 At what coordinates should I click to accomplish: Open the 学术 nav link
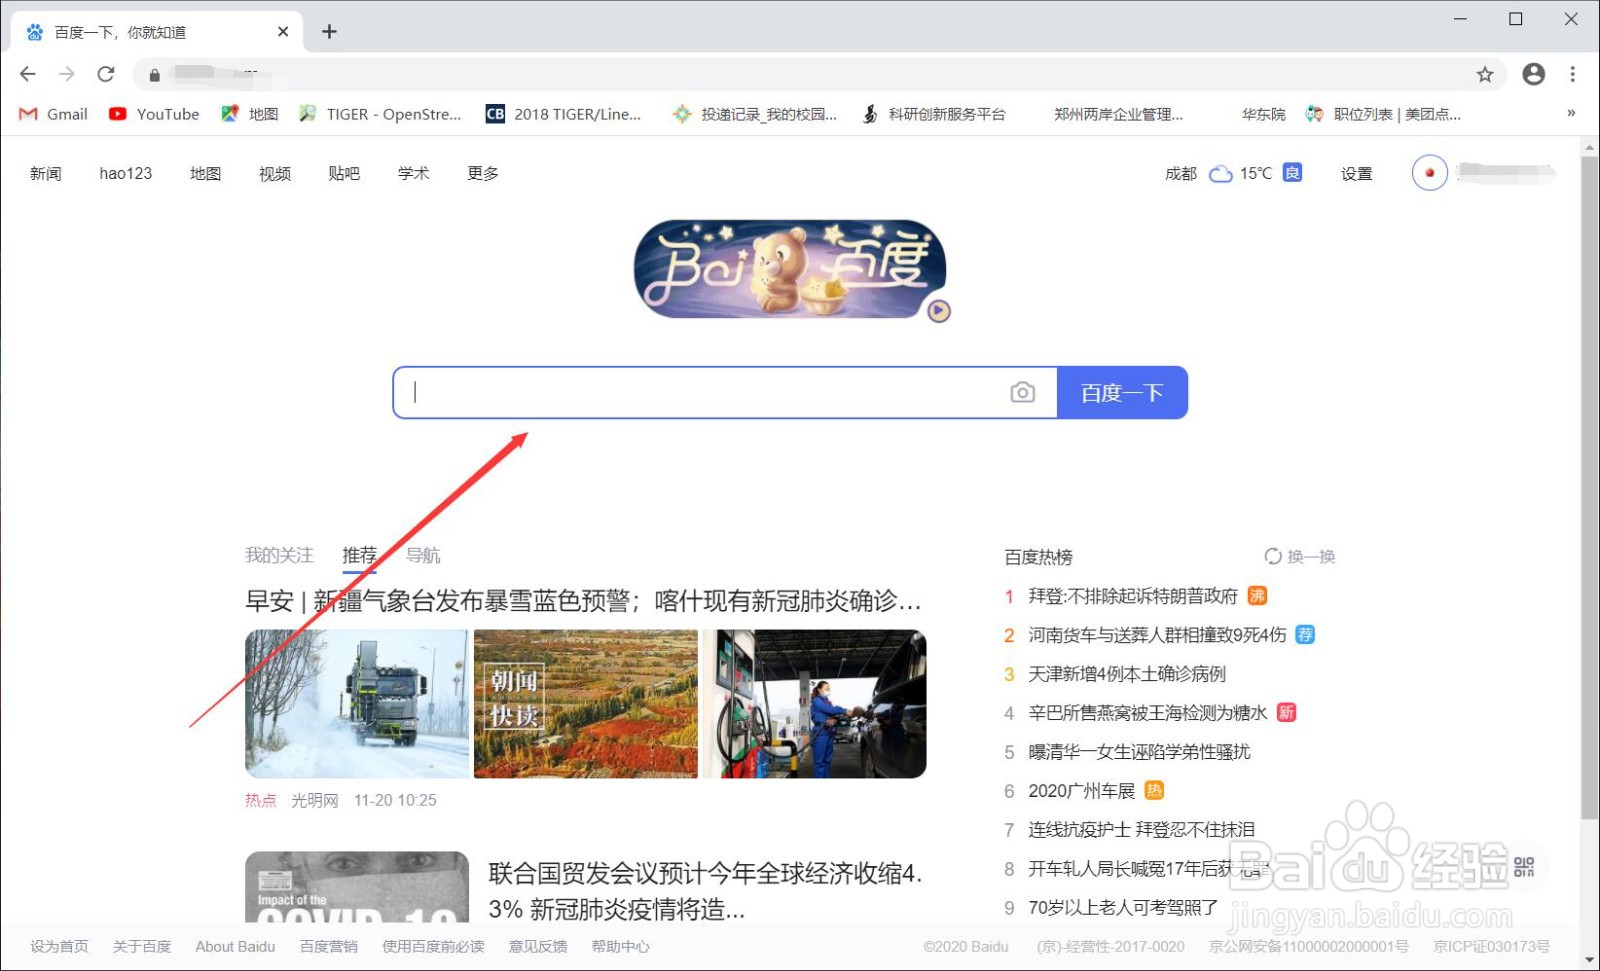coord(414,174)
